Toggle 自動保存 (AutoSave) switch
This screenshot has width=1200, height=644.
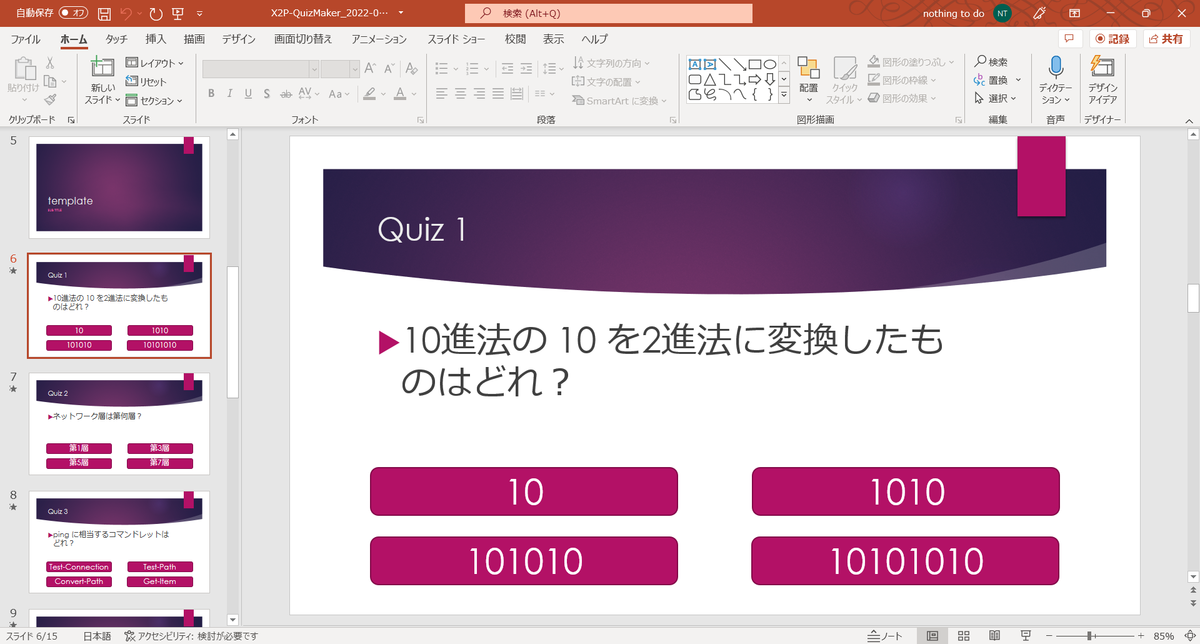click(x=72, y=14)
